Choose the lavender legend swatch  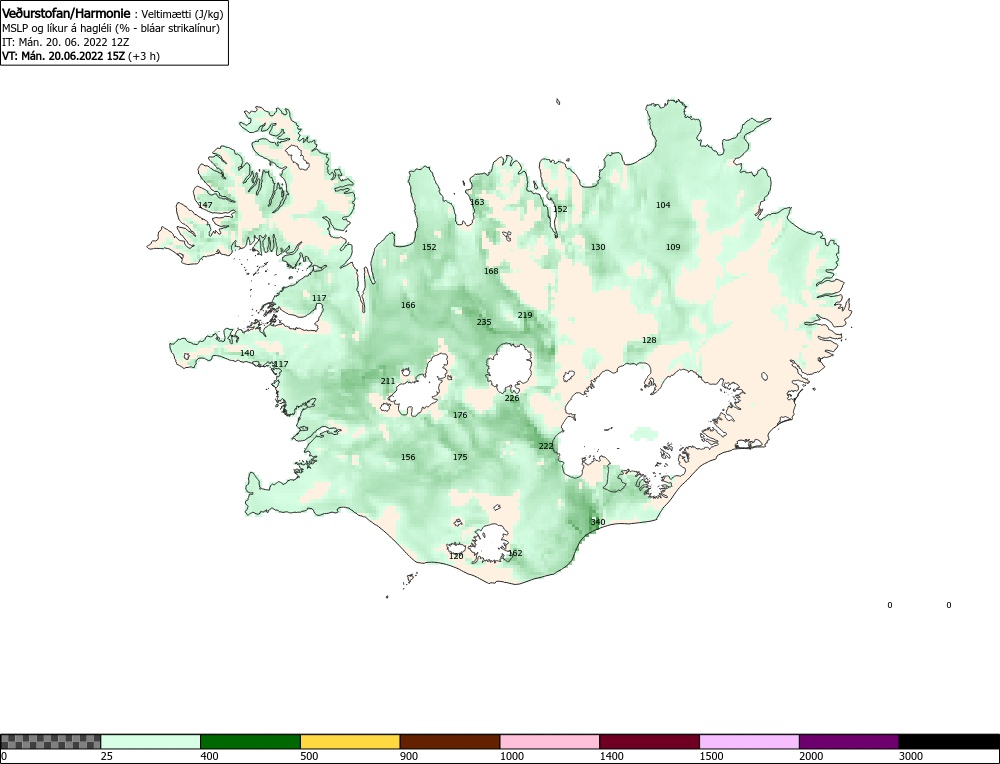(x=749, y=741)
